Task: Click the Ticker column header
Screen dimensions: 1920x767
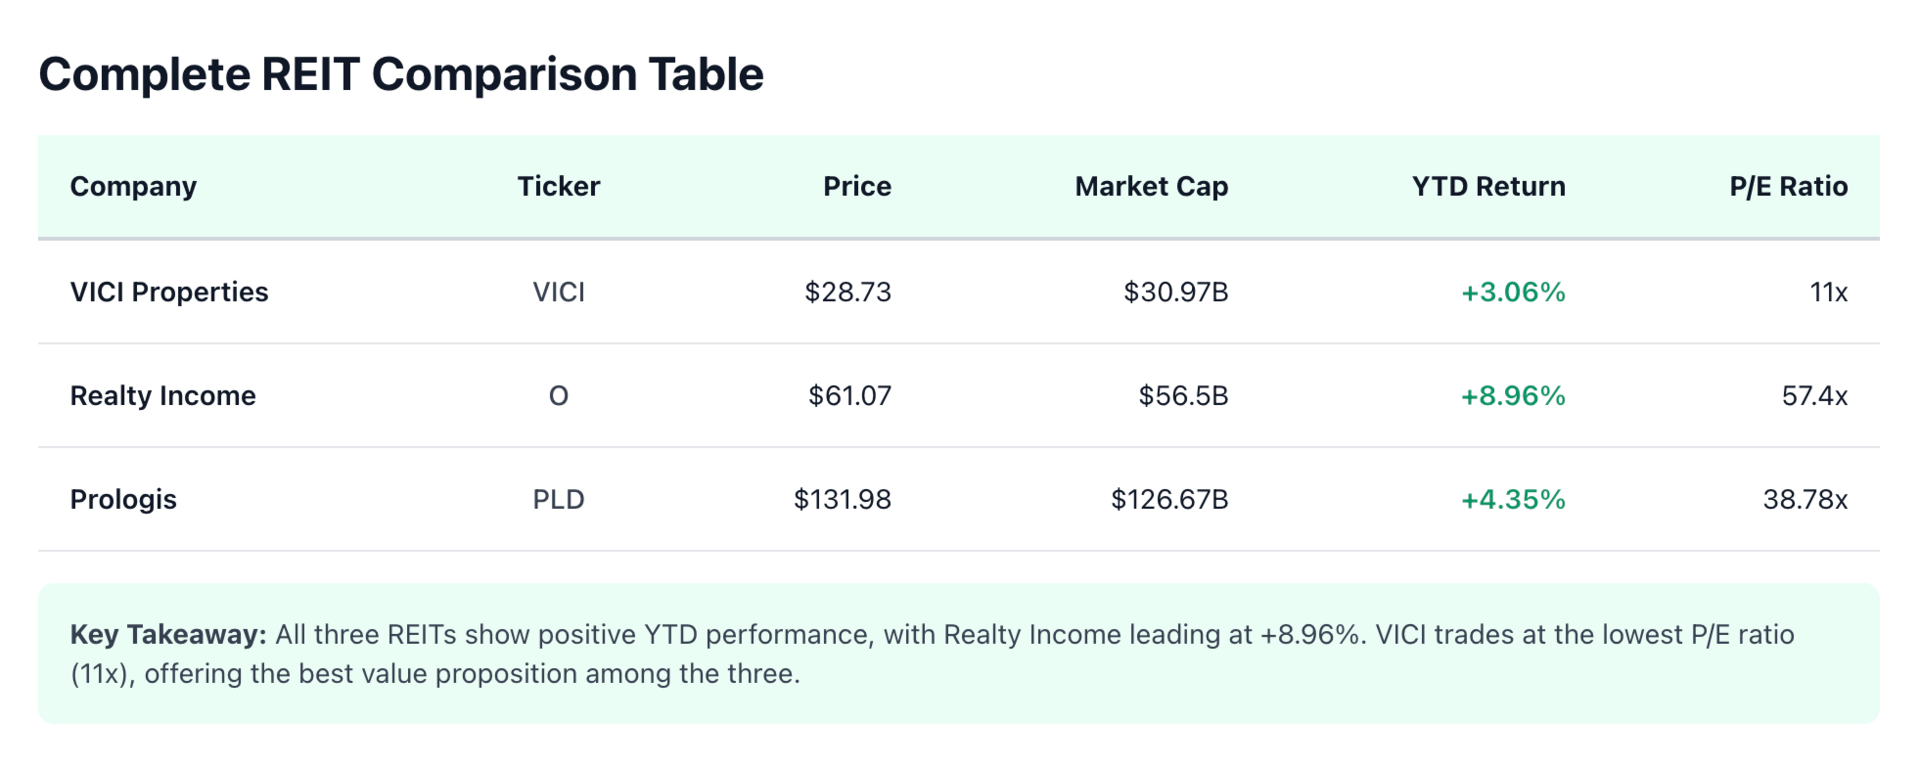Action: tap(558, 186)
